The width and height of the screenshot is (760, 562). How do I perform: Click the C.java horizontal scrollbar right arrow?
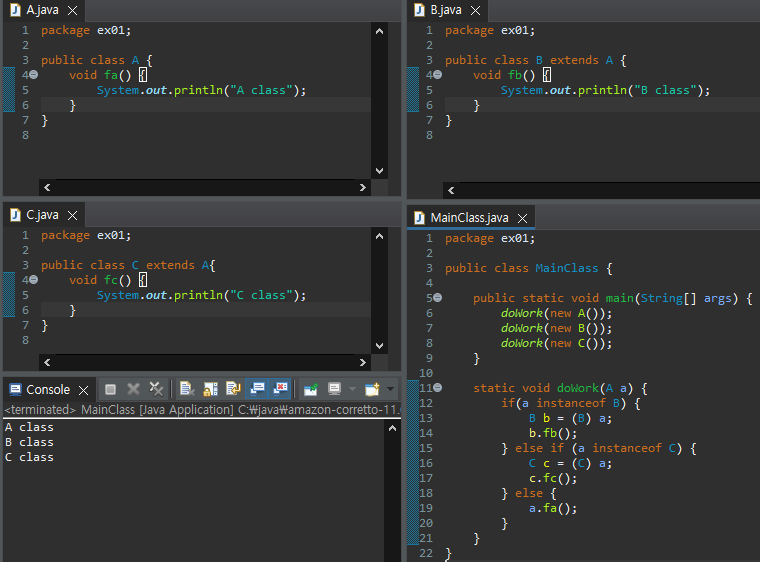[363, 362]
